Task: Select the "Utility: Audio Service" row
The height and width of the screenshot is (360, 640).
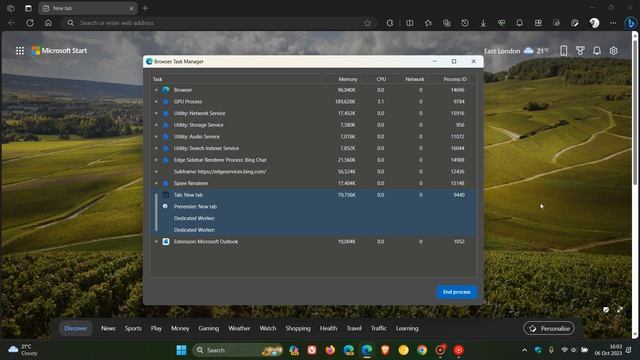Action: pos(313,137)
